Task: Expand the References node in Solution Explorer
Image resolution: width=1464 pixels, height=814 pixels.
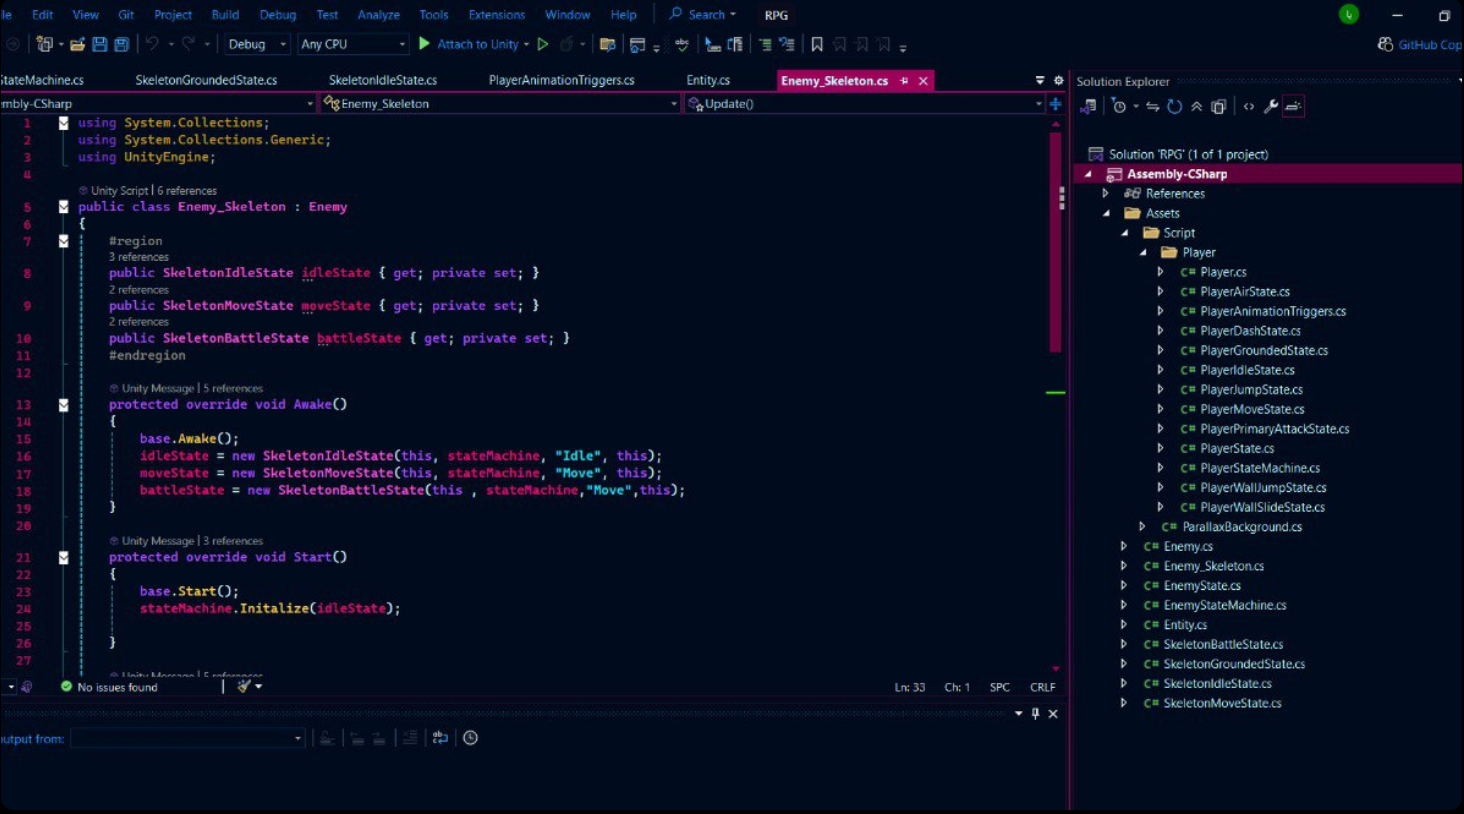Action: (x=1105, y=193)
